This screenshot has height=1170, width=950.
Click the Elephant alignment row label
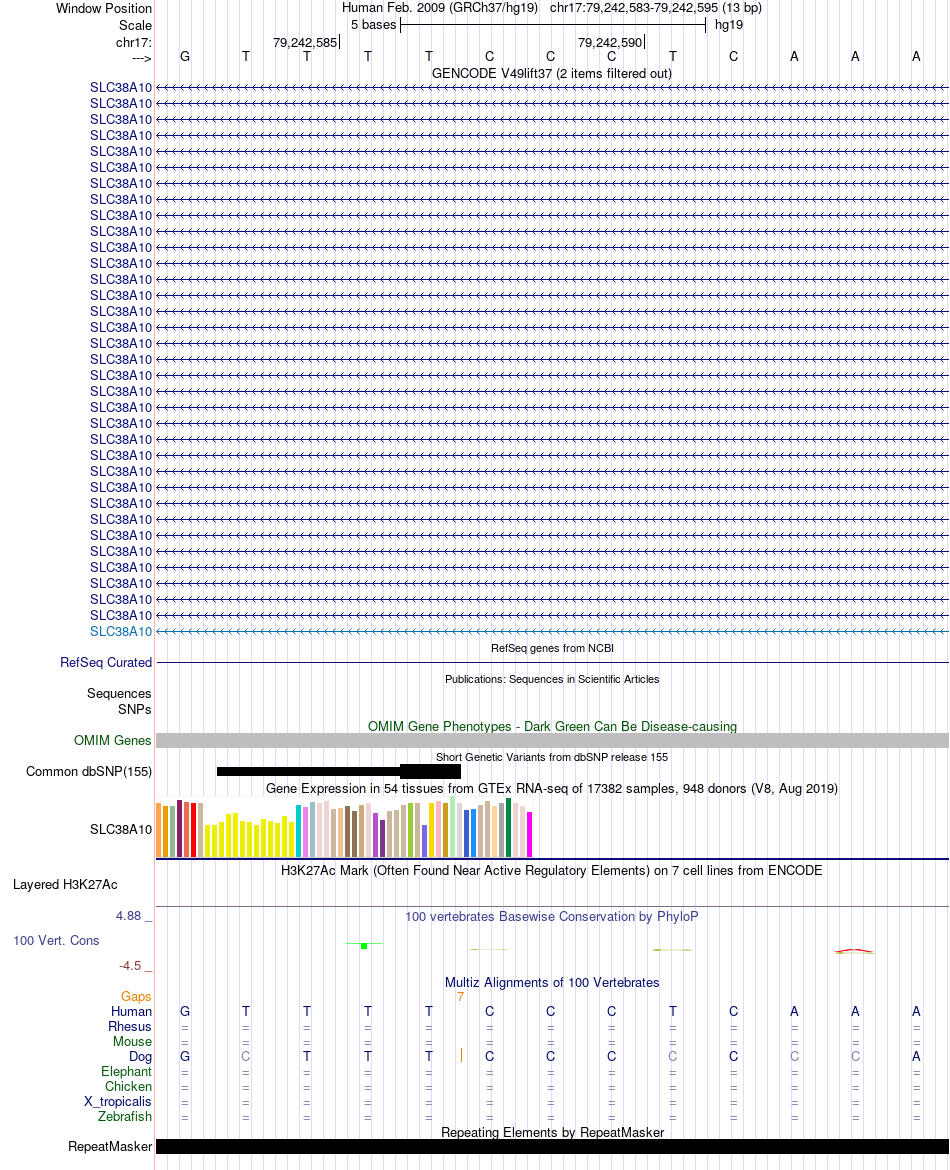126,1071
